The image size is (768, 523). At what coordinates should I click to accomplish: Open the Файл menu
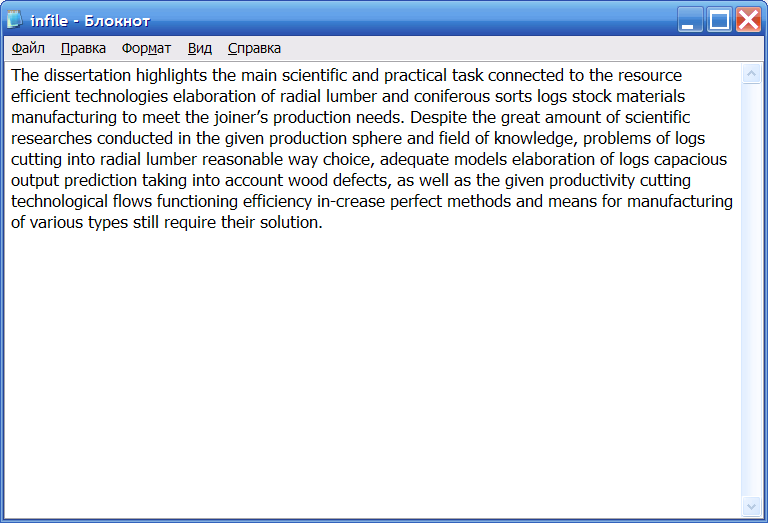tap(28, 48)
